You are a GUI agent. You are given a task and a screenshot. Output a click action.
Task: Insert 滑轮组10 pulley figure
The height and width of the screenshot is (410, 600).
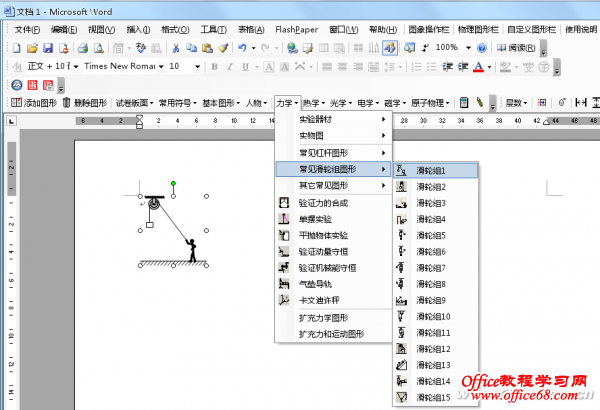coord(435,317)
